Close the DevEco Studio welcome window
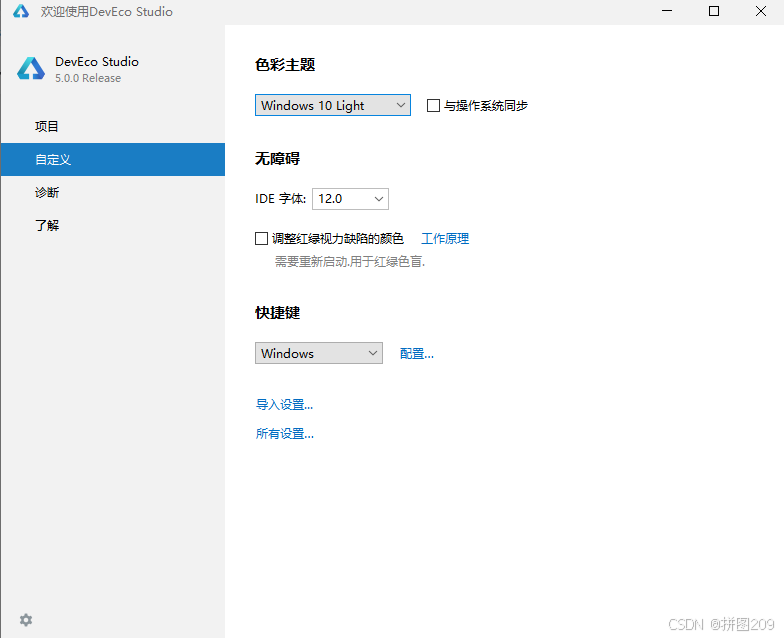The width and height of the screenshot is (784, 638). pos(760,11)
